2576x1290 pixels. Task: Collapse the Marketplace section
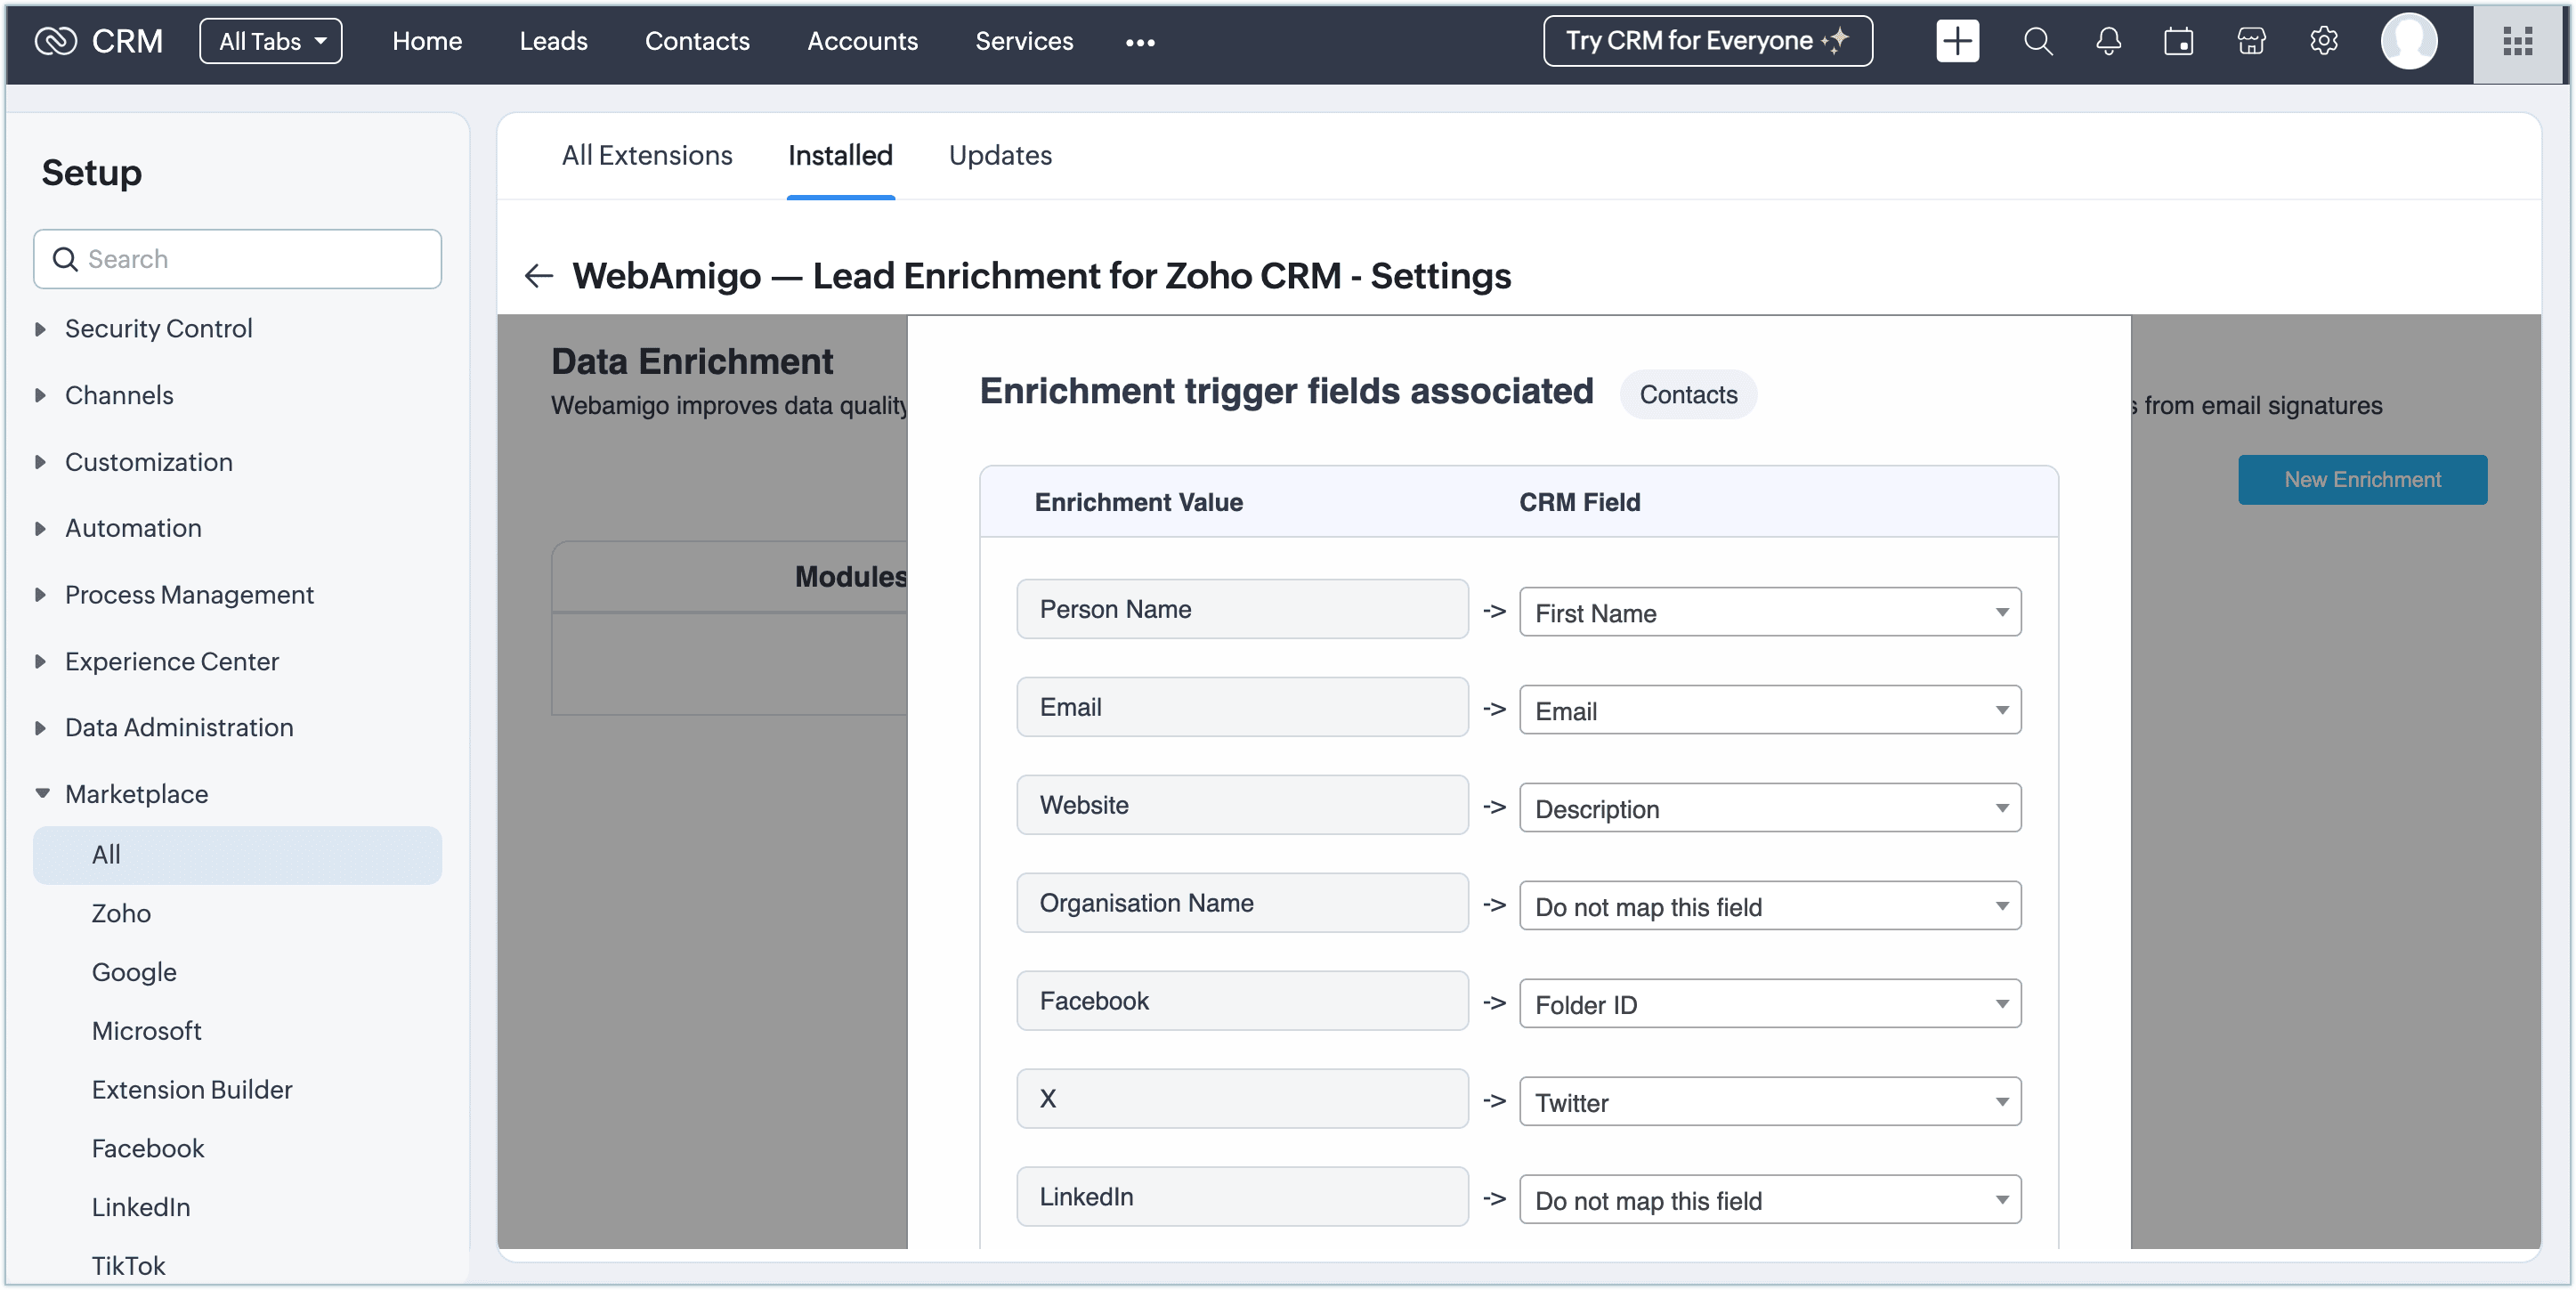[136, 794]
